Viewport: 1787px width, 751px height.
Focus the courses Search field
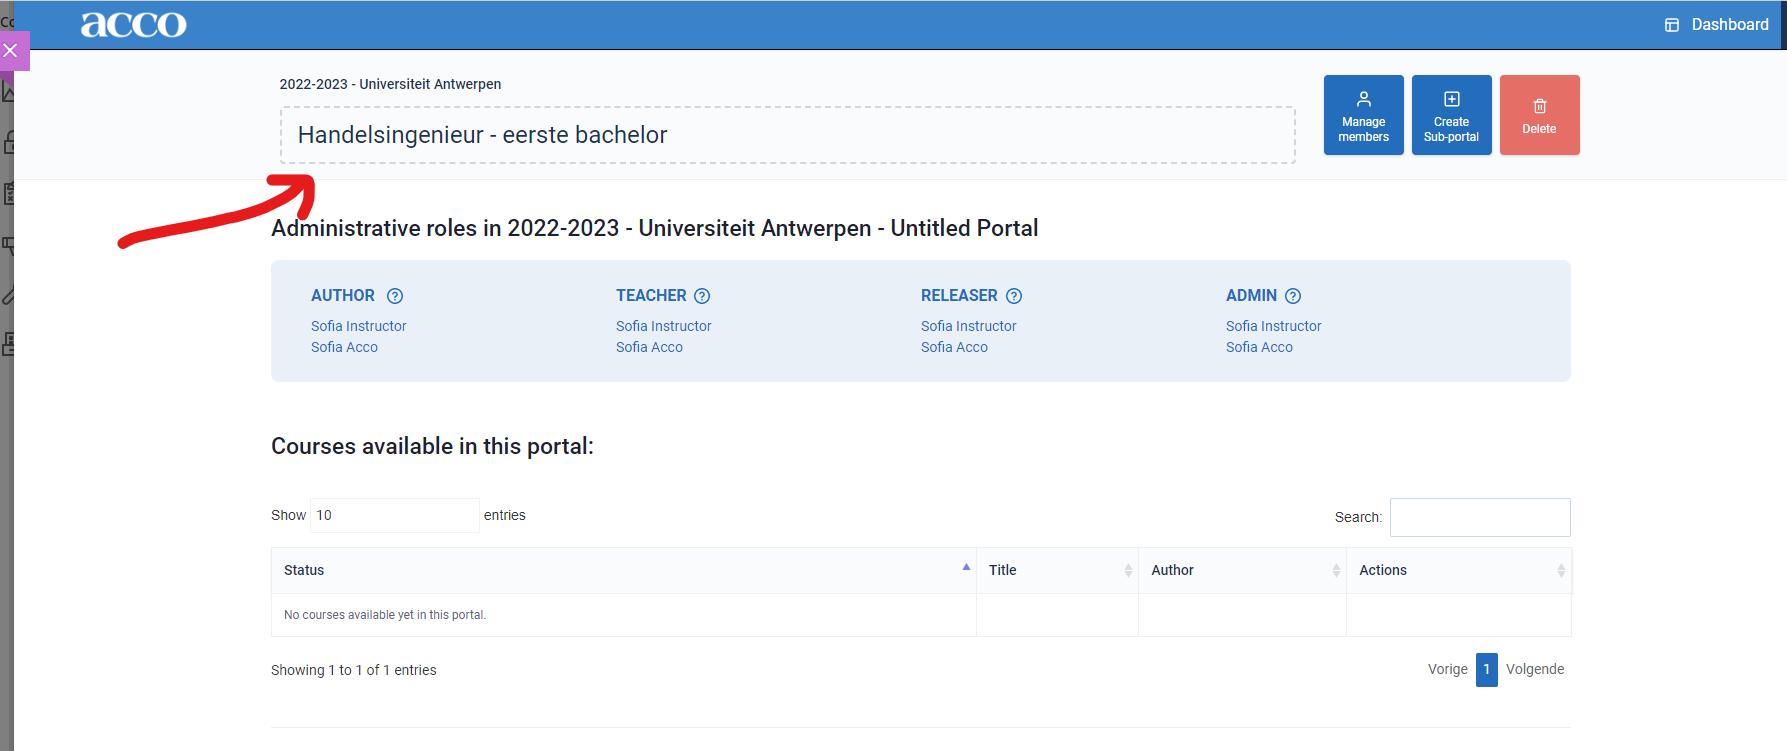(1480, 517)
